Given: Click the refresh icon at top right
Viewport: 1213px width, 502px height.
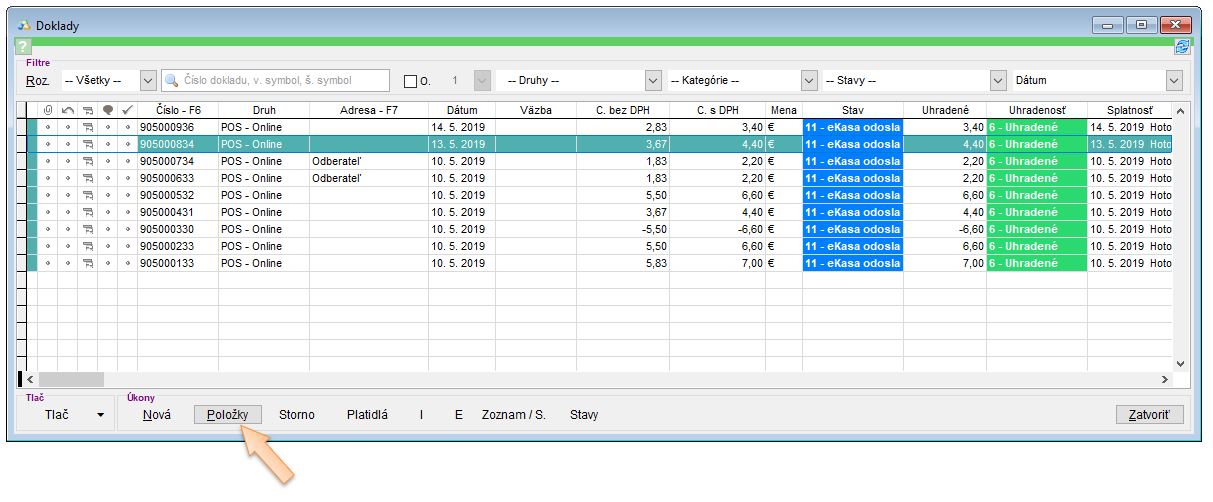Looking at the screenshot, I should [x=1182, y=47].
